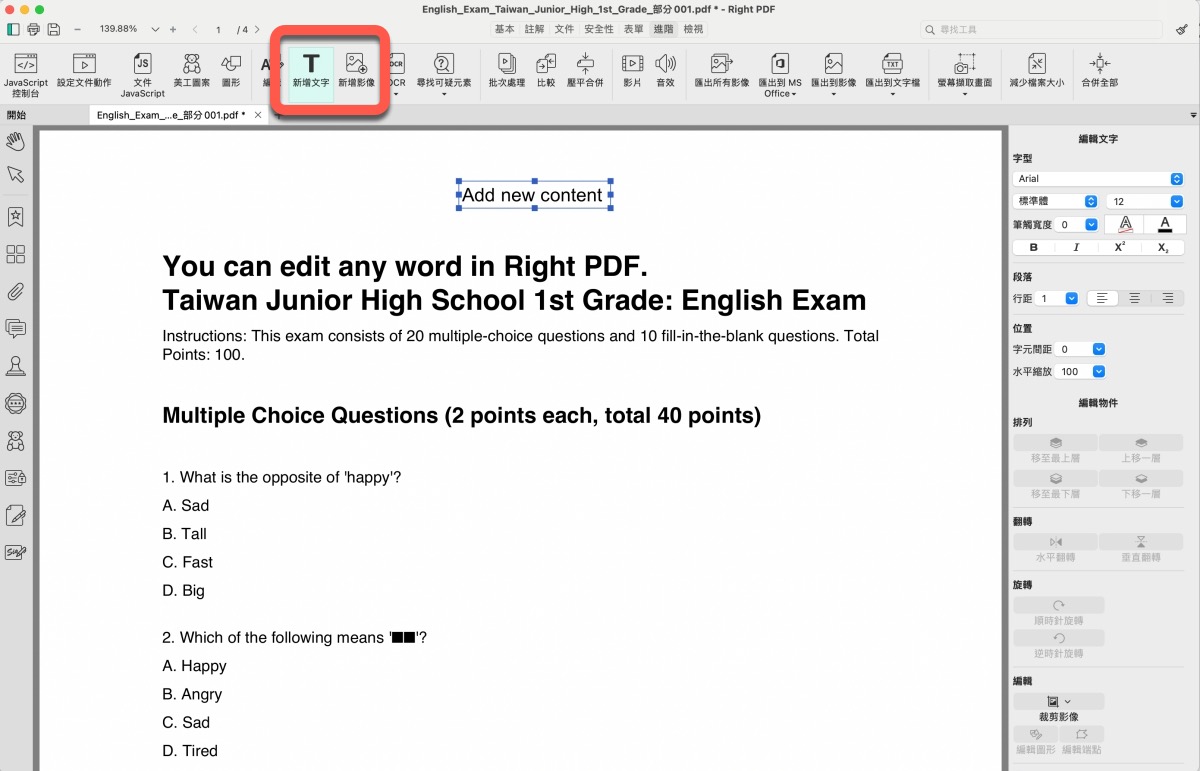The image size is (1200, 771).
Task: Insert a 影片 video
Action: point(632,70)
